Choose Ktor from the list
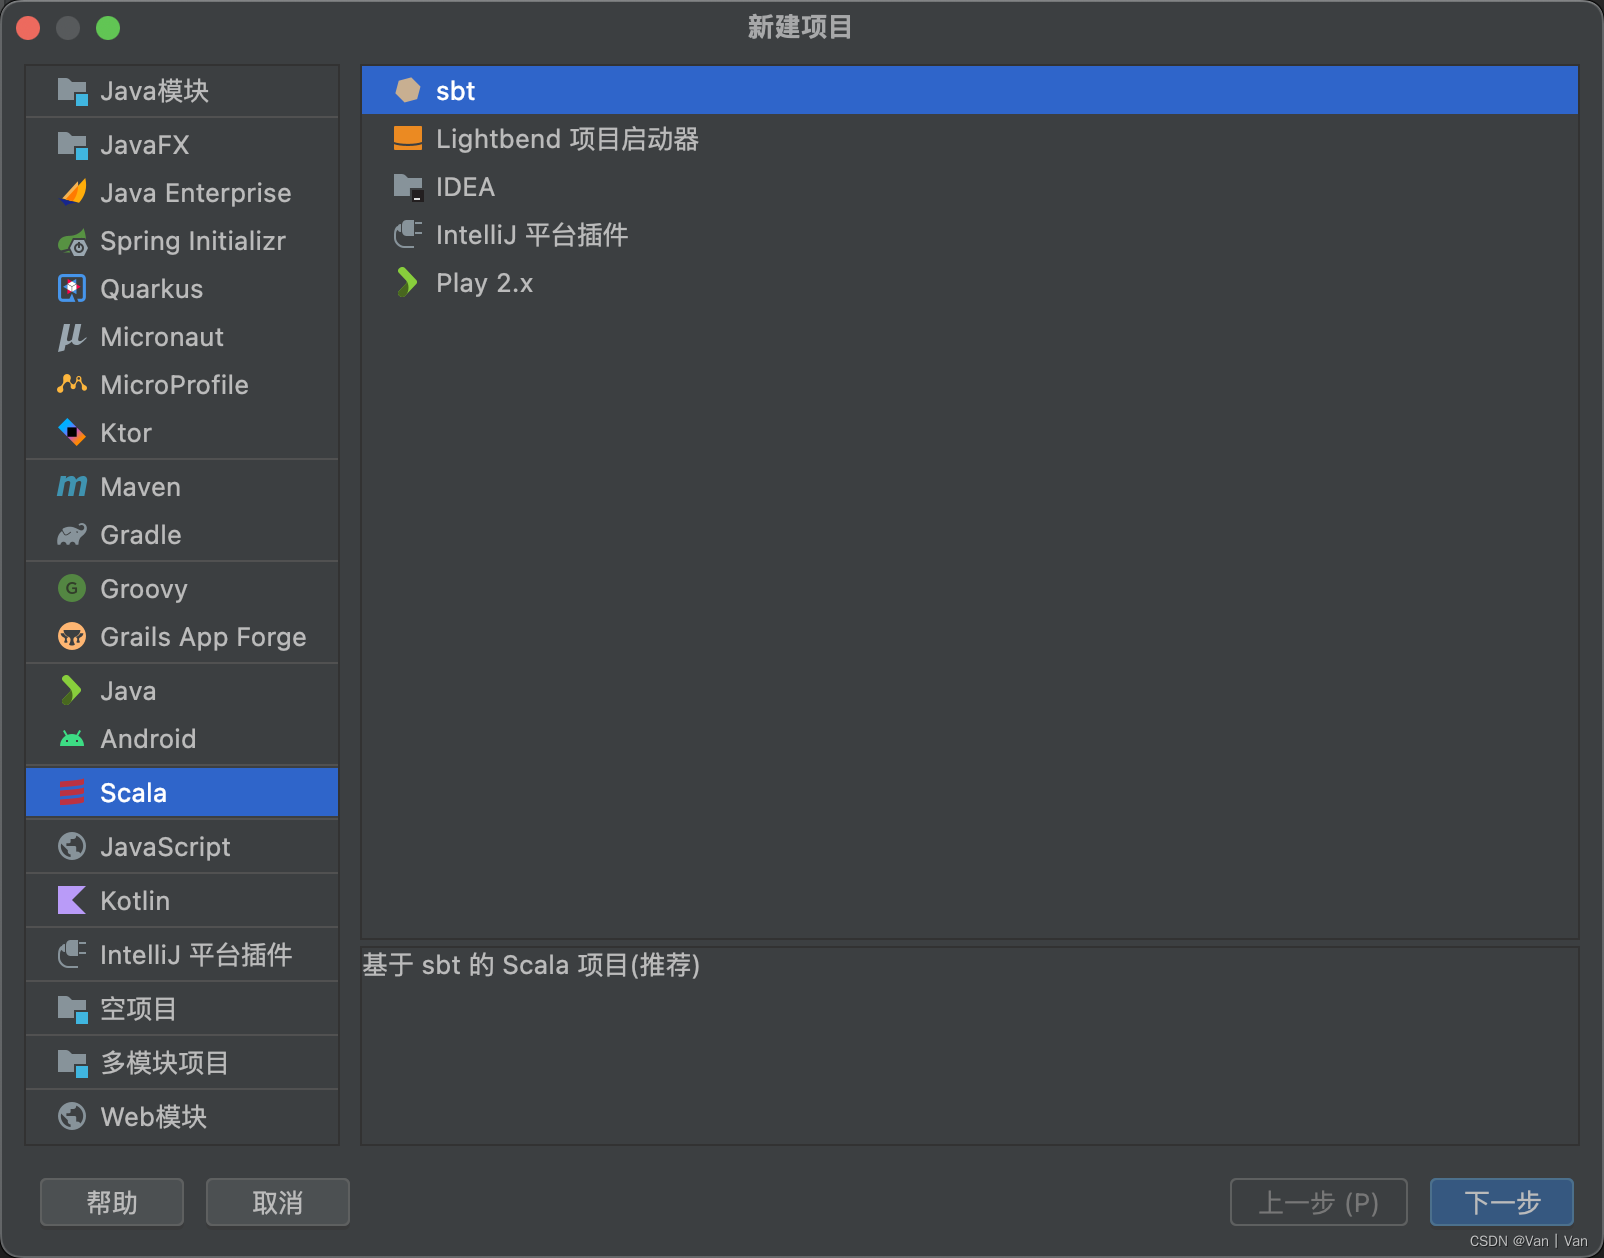This screenshot has width=1604, height=1258. 182,433
